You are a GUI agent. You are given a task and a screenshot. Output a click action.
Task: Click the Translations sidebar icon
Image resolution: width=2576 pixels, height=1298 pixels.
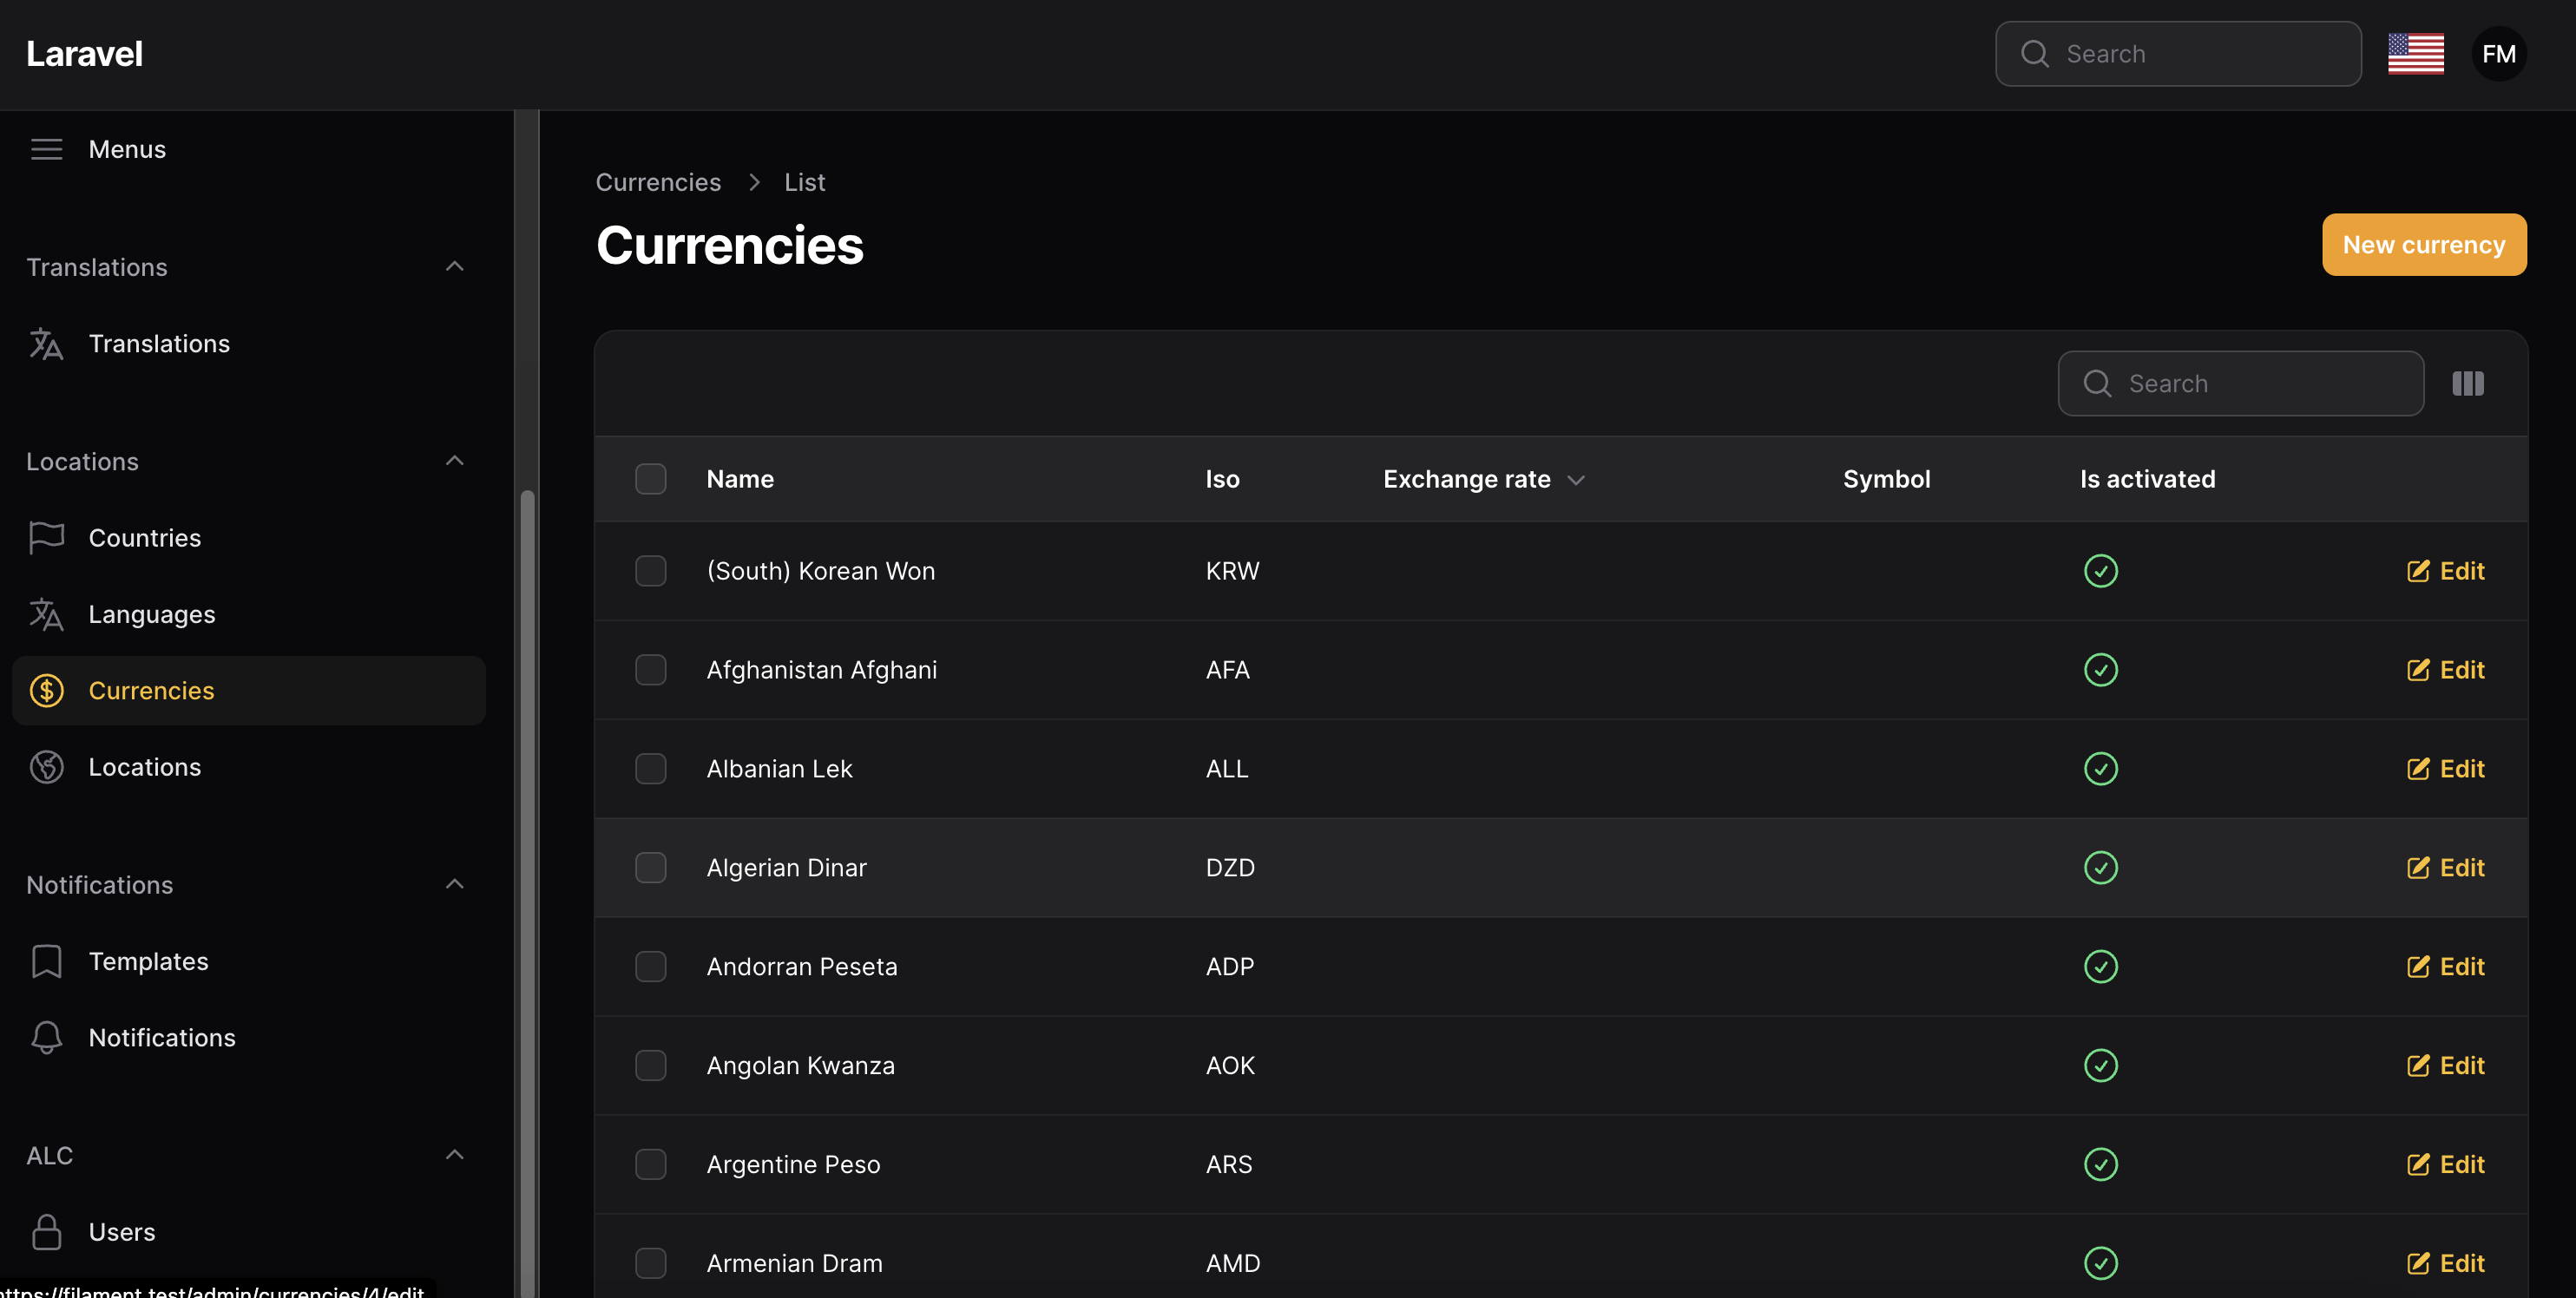coord(46,344)
